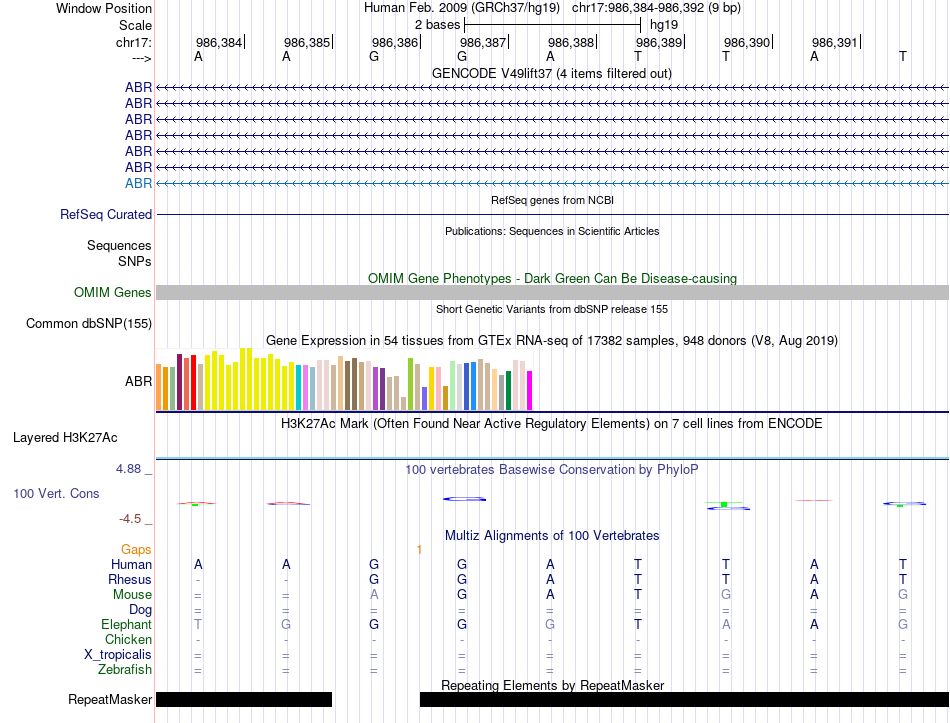
Task: Select the Rhesus species label
Action: pos(130,579)
